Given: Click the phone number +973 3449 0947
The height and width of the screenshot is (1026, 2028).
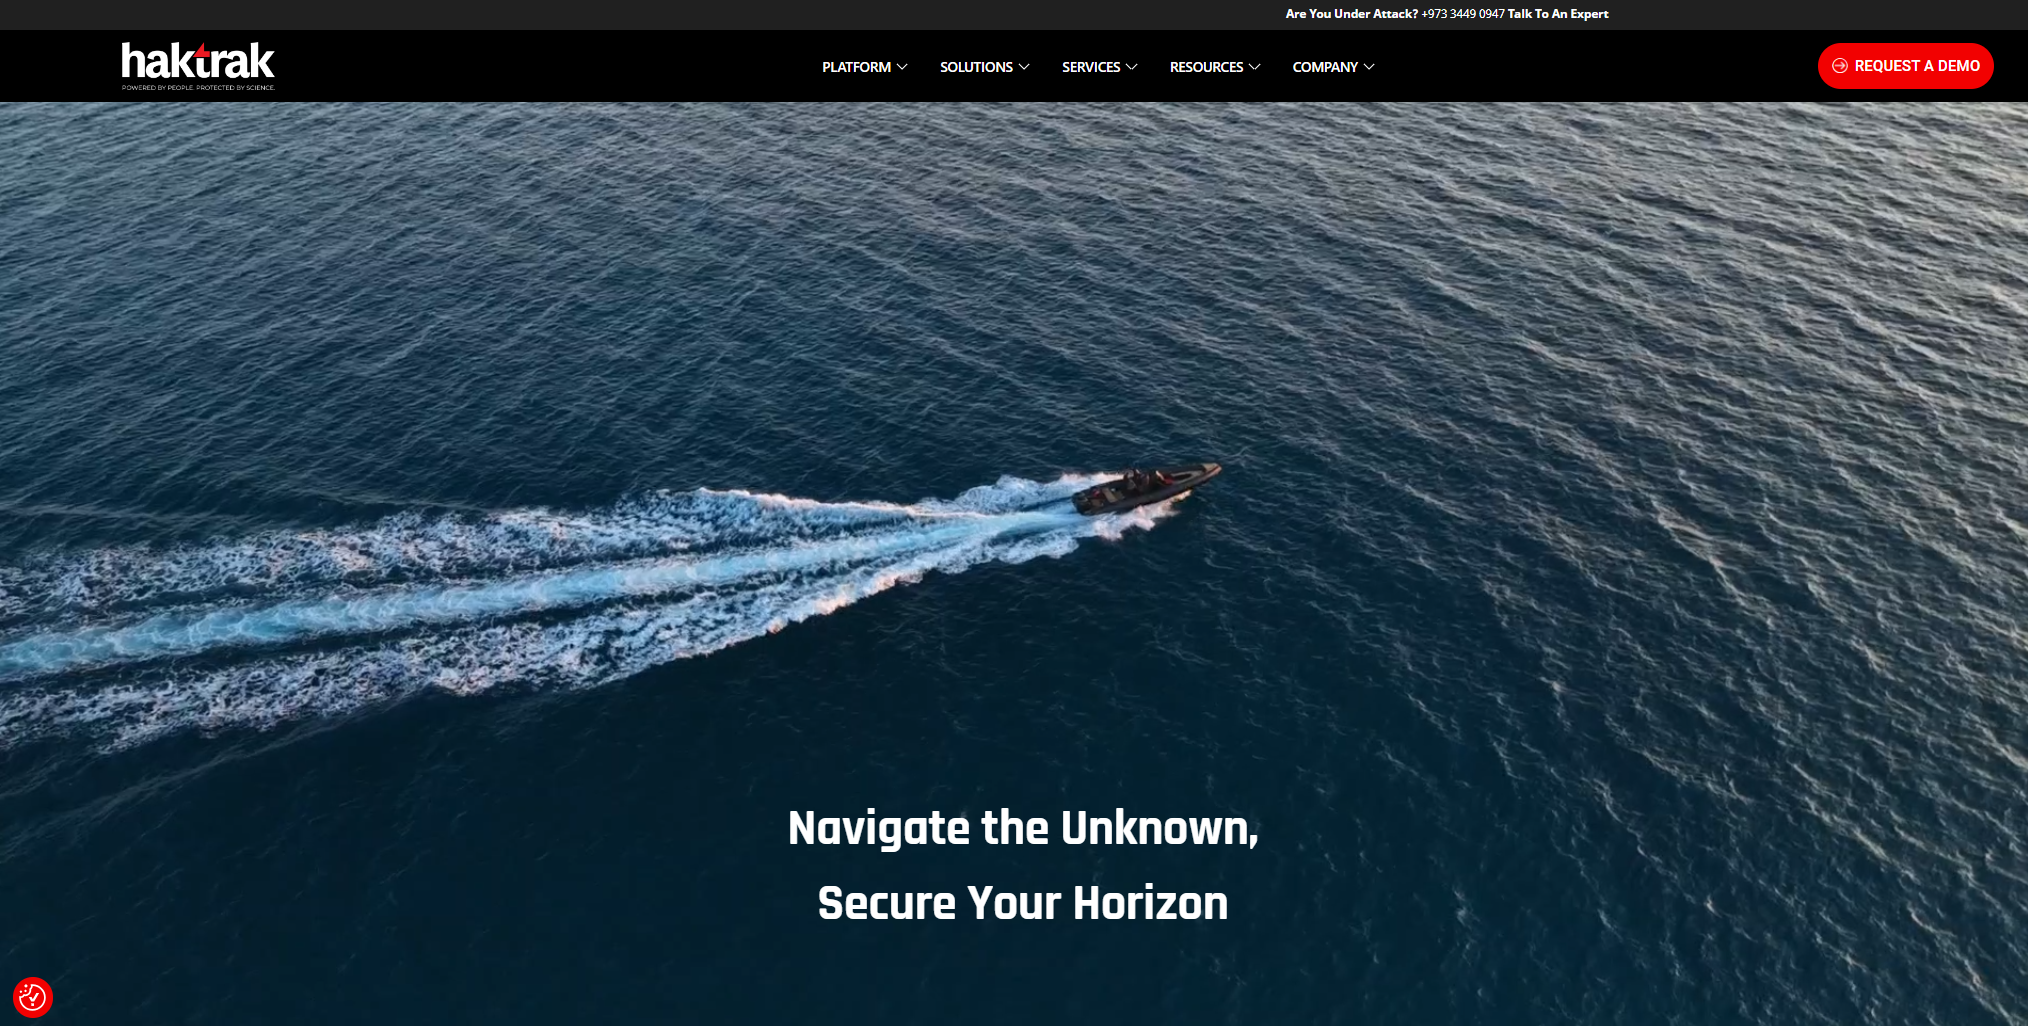Looking at the screenshot, I should point(1462,14).
